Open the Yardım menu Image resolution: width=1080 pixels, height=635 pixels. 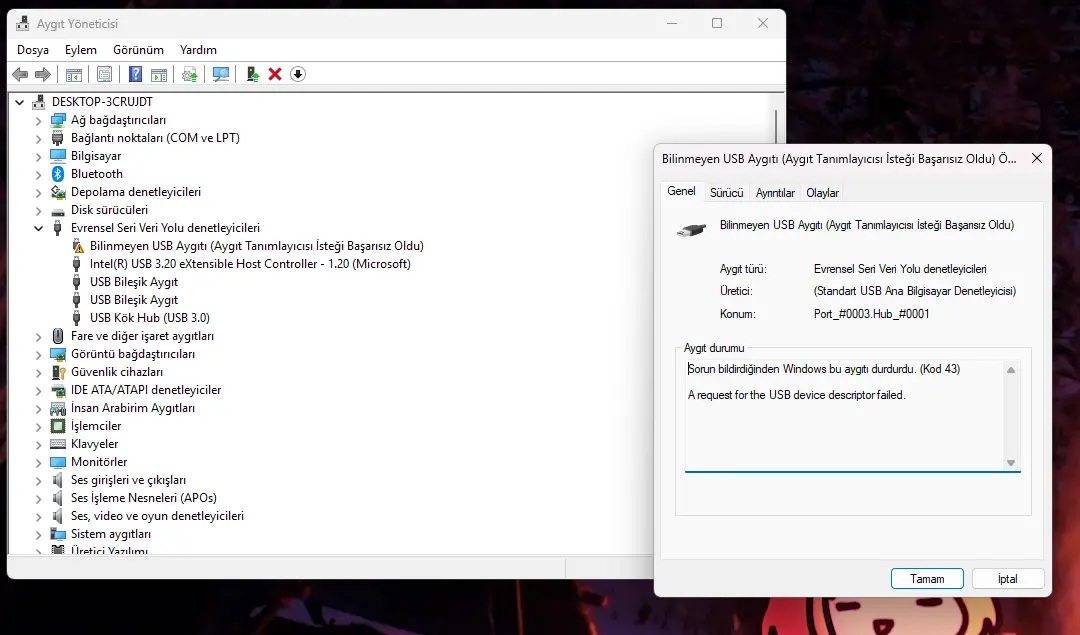coord(198,50)
